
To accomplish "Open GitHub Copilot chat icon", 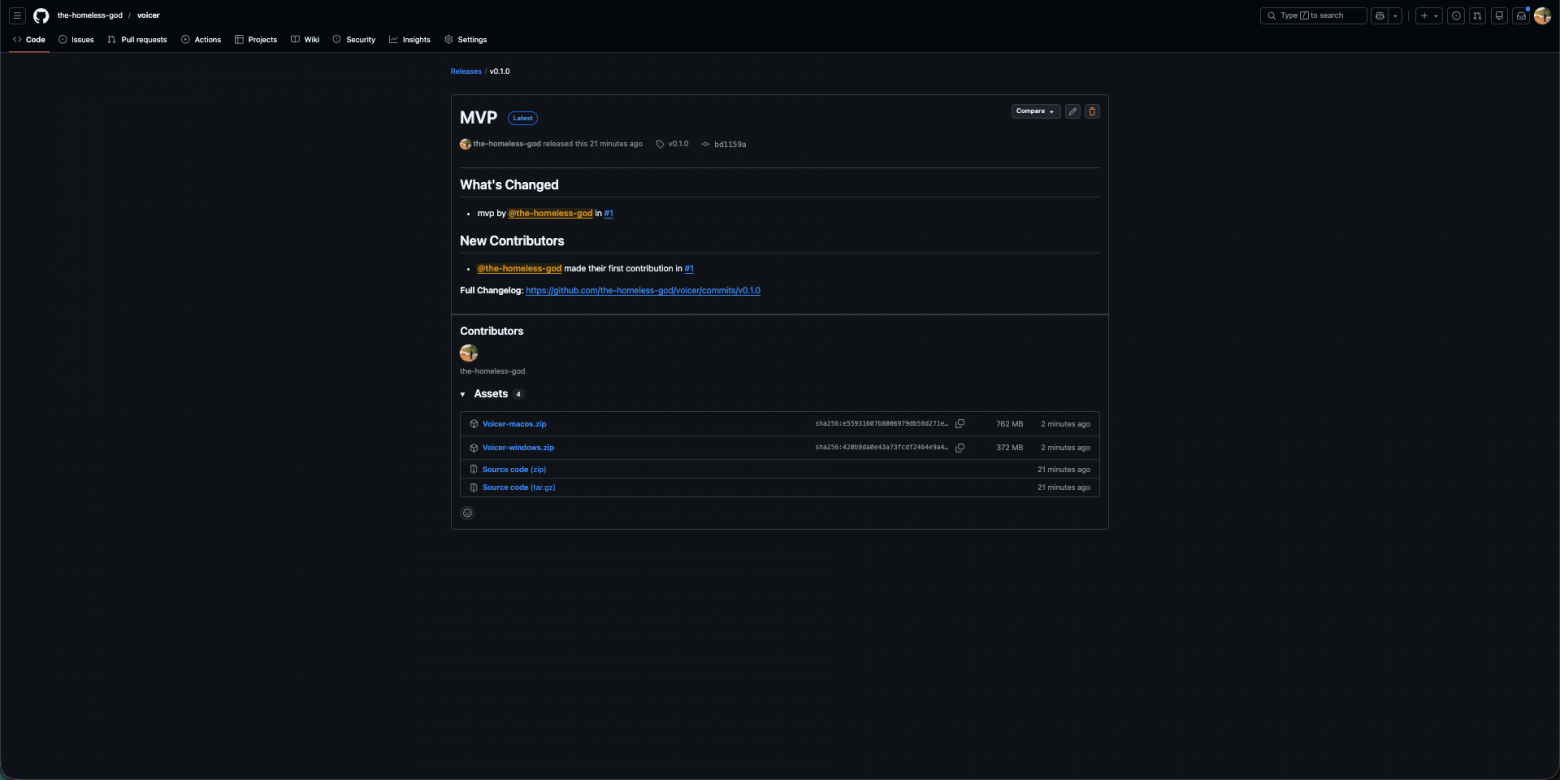I will point(1380,16).
